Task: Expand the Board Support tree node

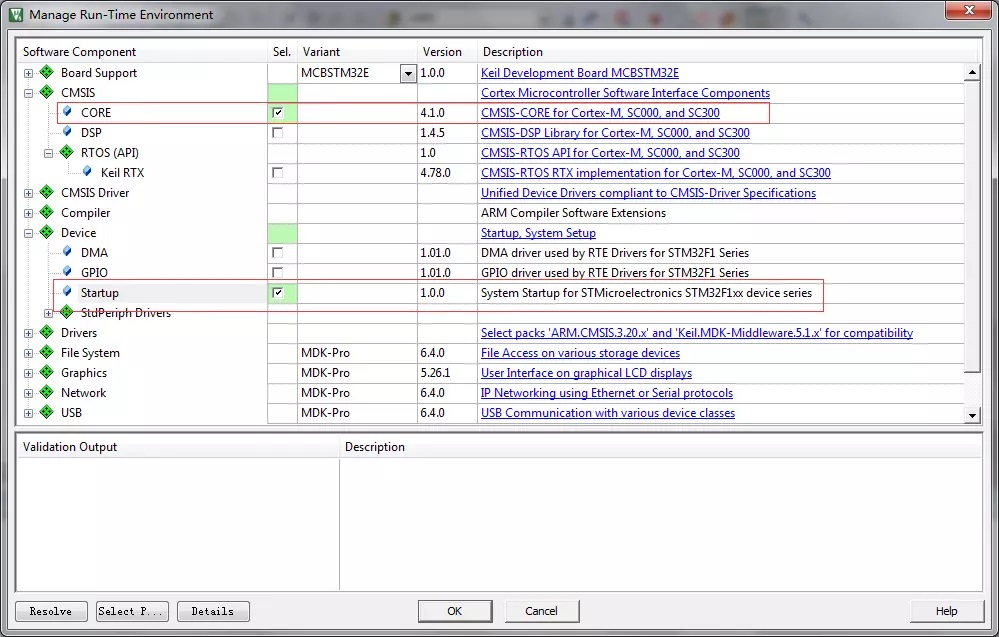Action: pos(28,73)
